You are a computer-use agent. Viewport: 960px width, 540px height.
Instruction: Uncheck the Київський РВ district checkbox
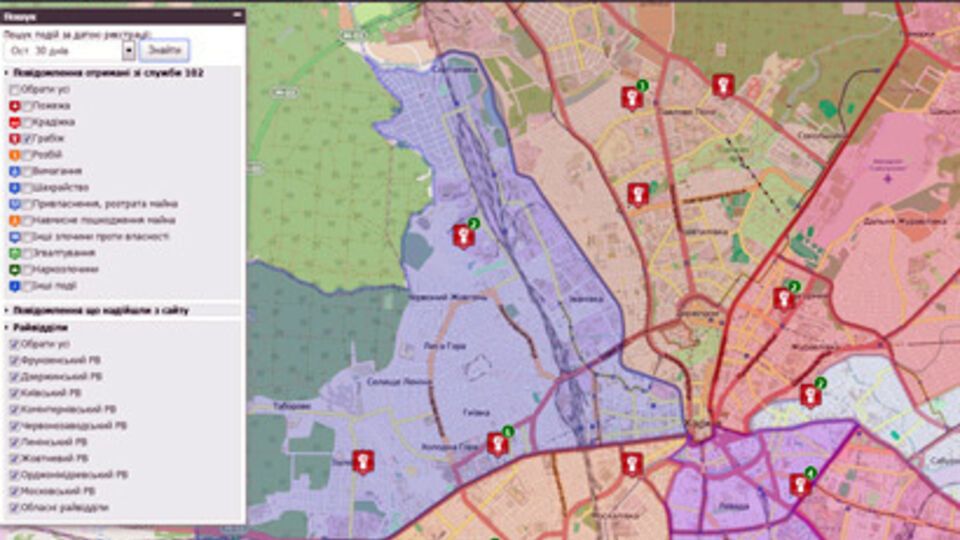point(14,393)
